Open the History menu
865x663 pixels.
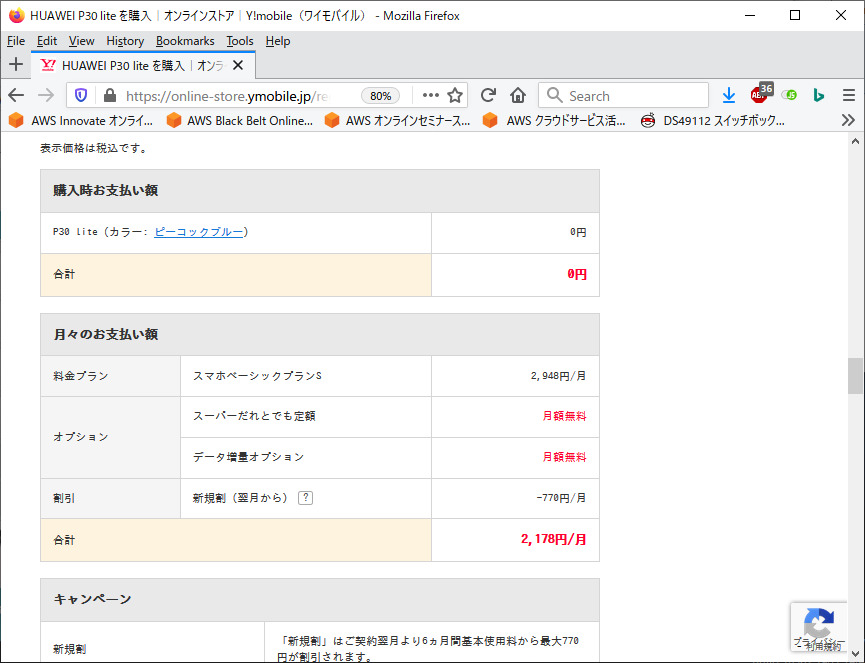125,41
